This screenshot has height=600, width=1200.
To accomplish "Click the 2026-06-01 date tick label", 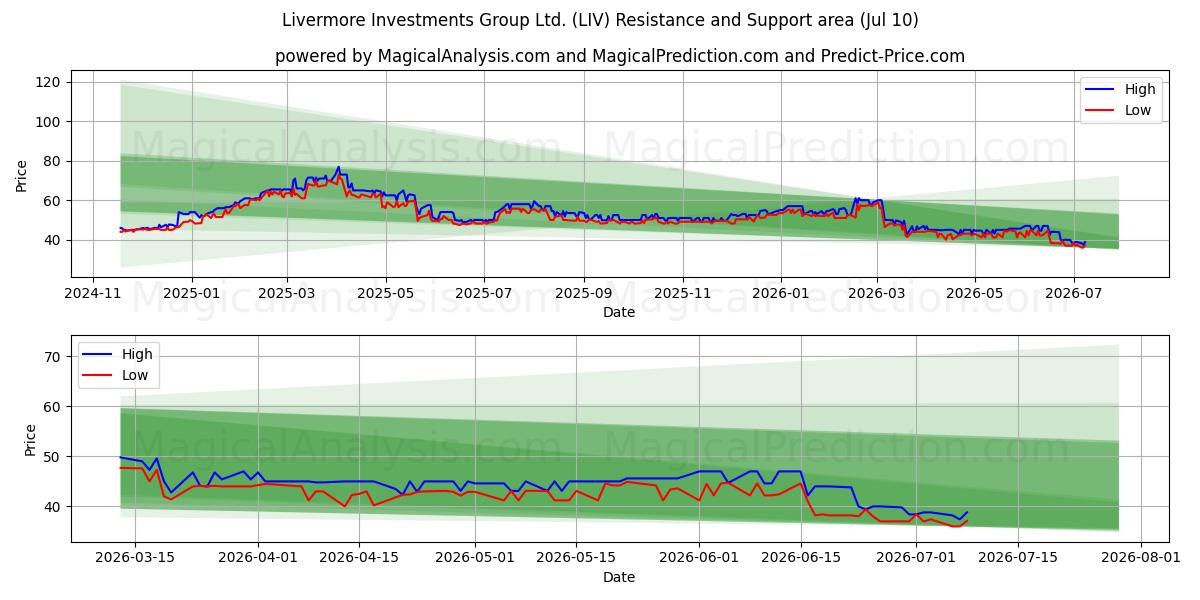I will (699, 558).
